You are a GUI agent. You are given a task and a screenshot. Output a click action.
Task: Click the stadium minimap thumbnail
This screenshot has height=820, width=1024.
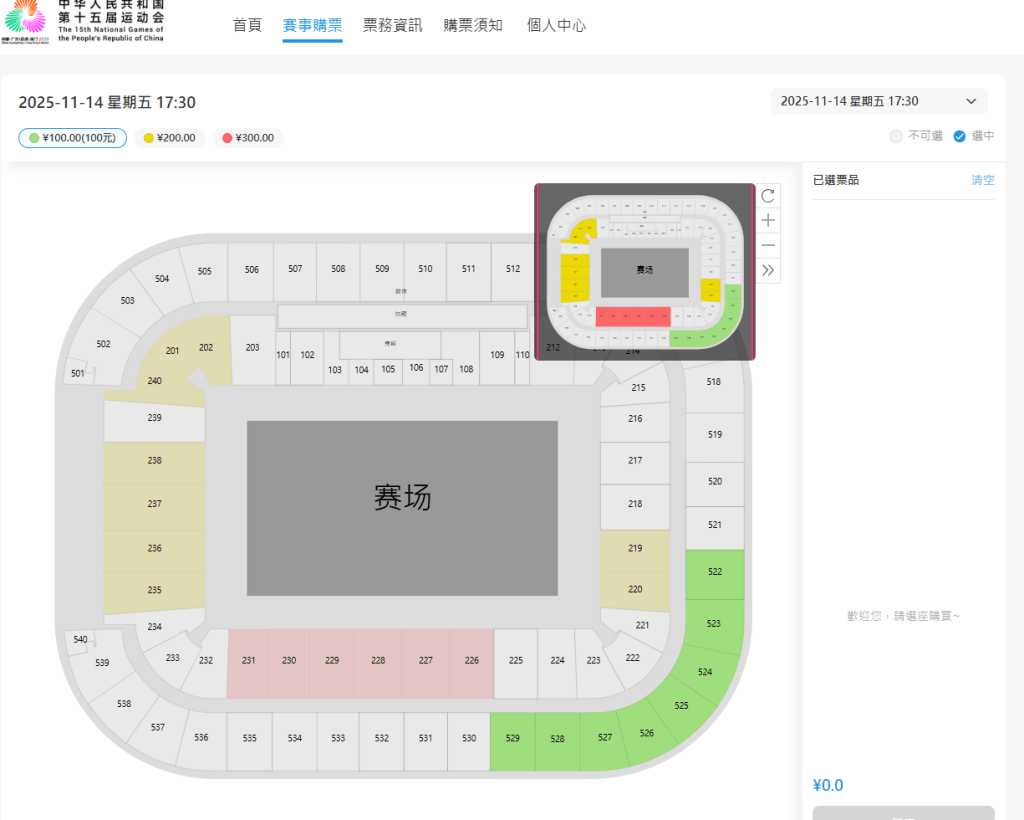[645, 272]
